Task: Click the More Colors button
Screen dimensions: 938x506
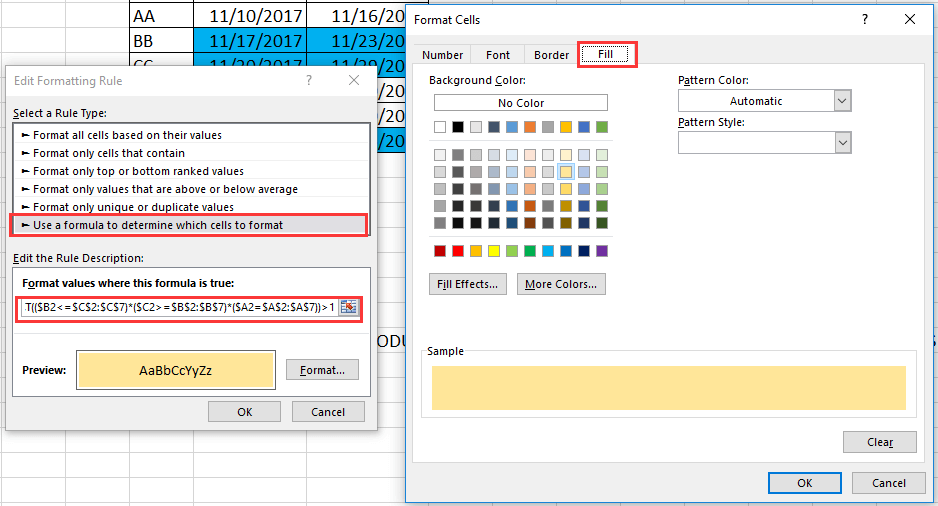Action: tap(560, 284)
